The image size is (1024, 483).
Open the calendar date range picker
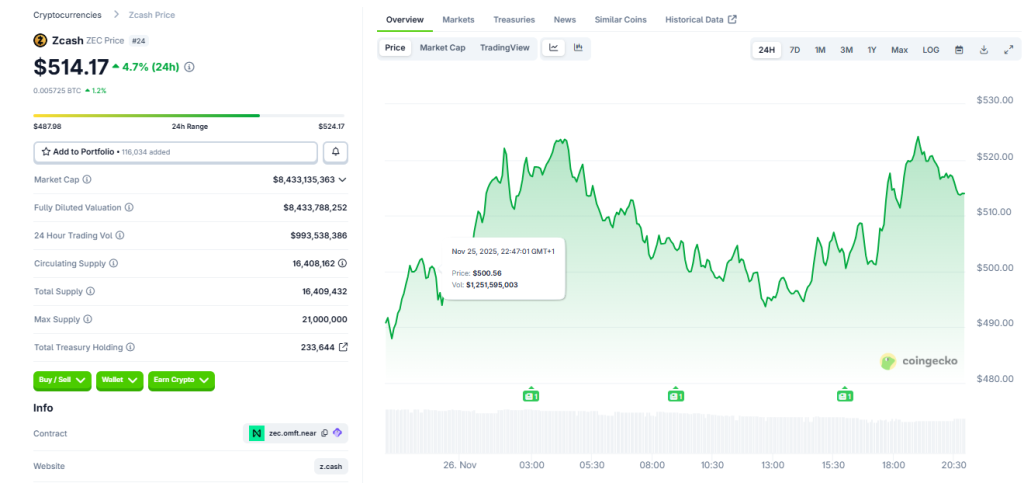coord(959,50)
